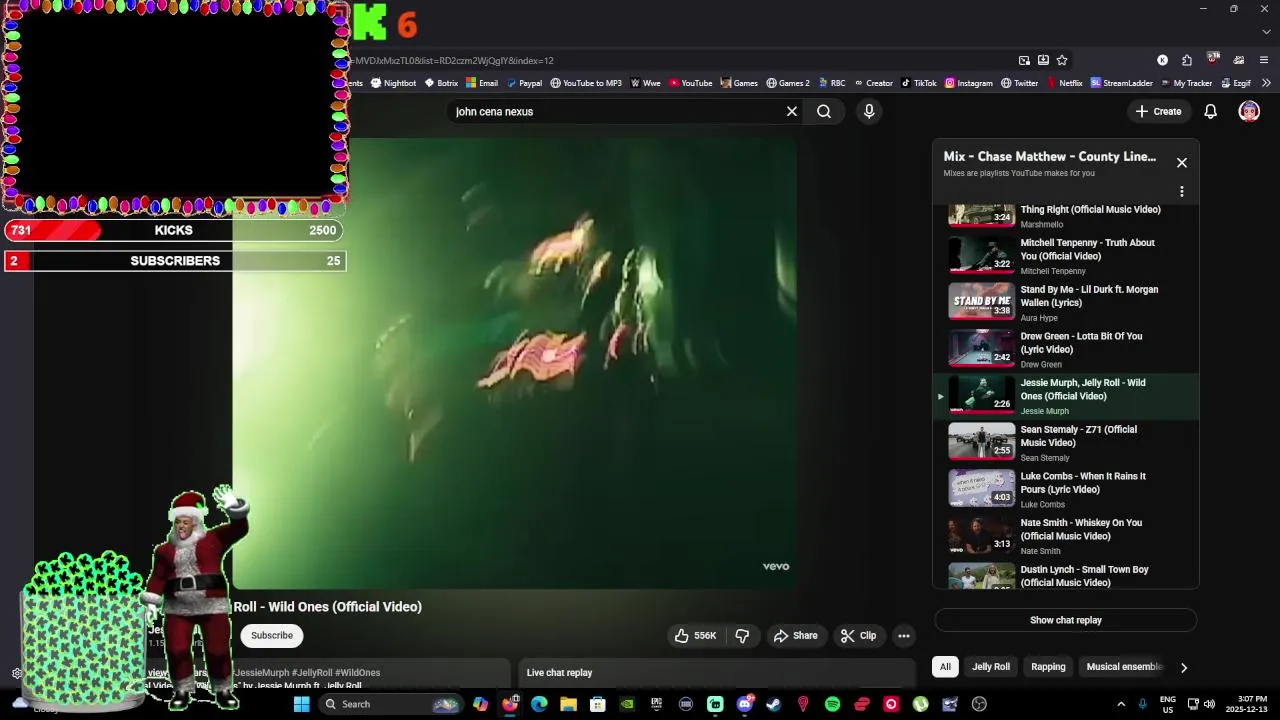
Task: Select the Rapping filter chip
Action: pyautogui.click(x=1048, y=667)
